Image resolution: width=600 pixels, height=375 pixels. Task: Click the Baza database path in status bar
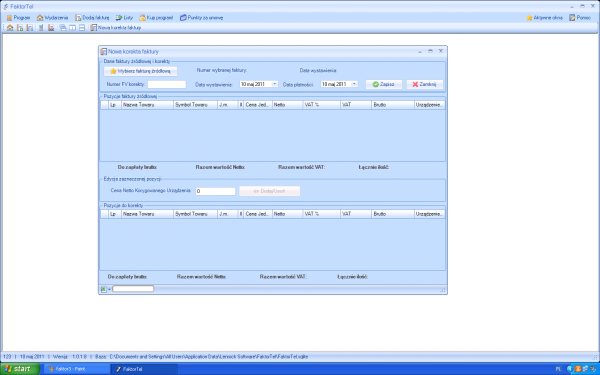point(201,357)
